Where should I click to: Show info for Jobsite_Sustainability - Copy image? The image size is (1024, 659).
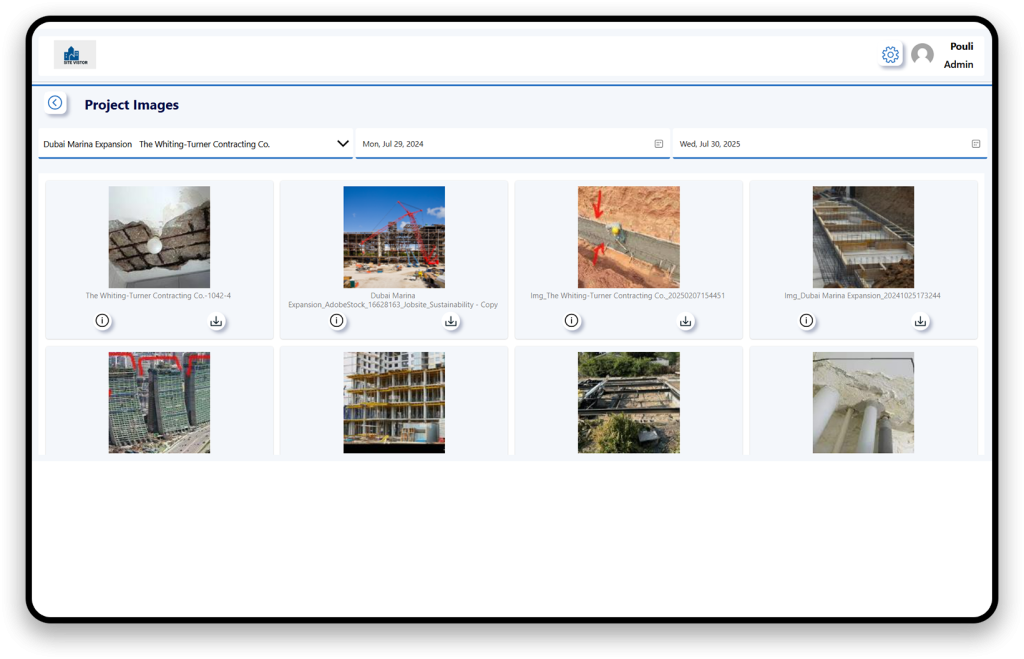[337, 321]
